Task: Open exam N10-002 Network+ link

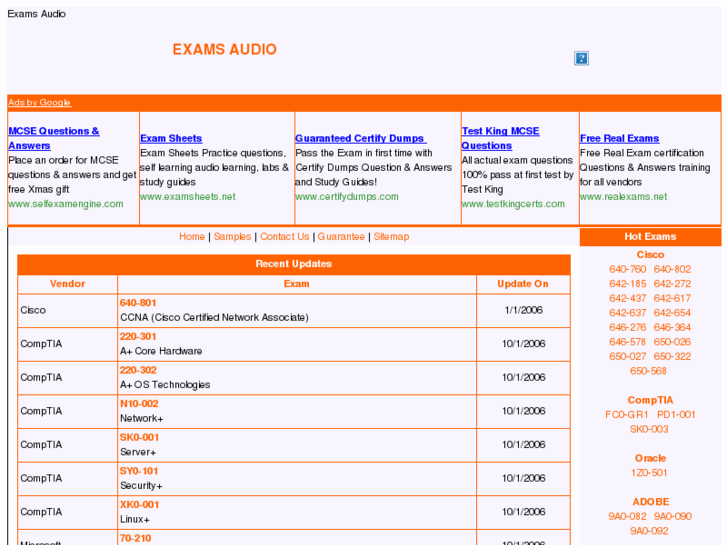Action: (x=139, y=404)
